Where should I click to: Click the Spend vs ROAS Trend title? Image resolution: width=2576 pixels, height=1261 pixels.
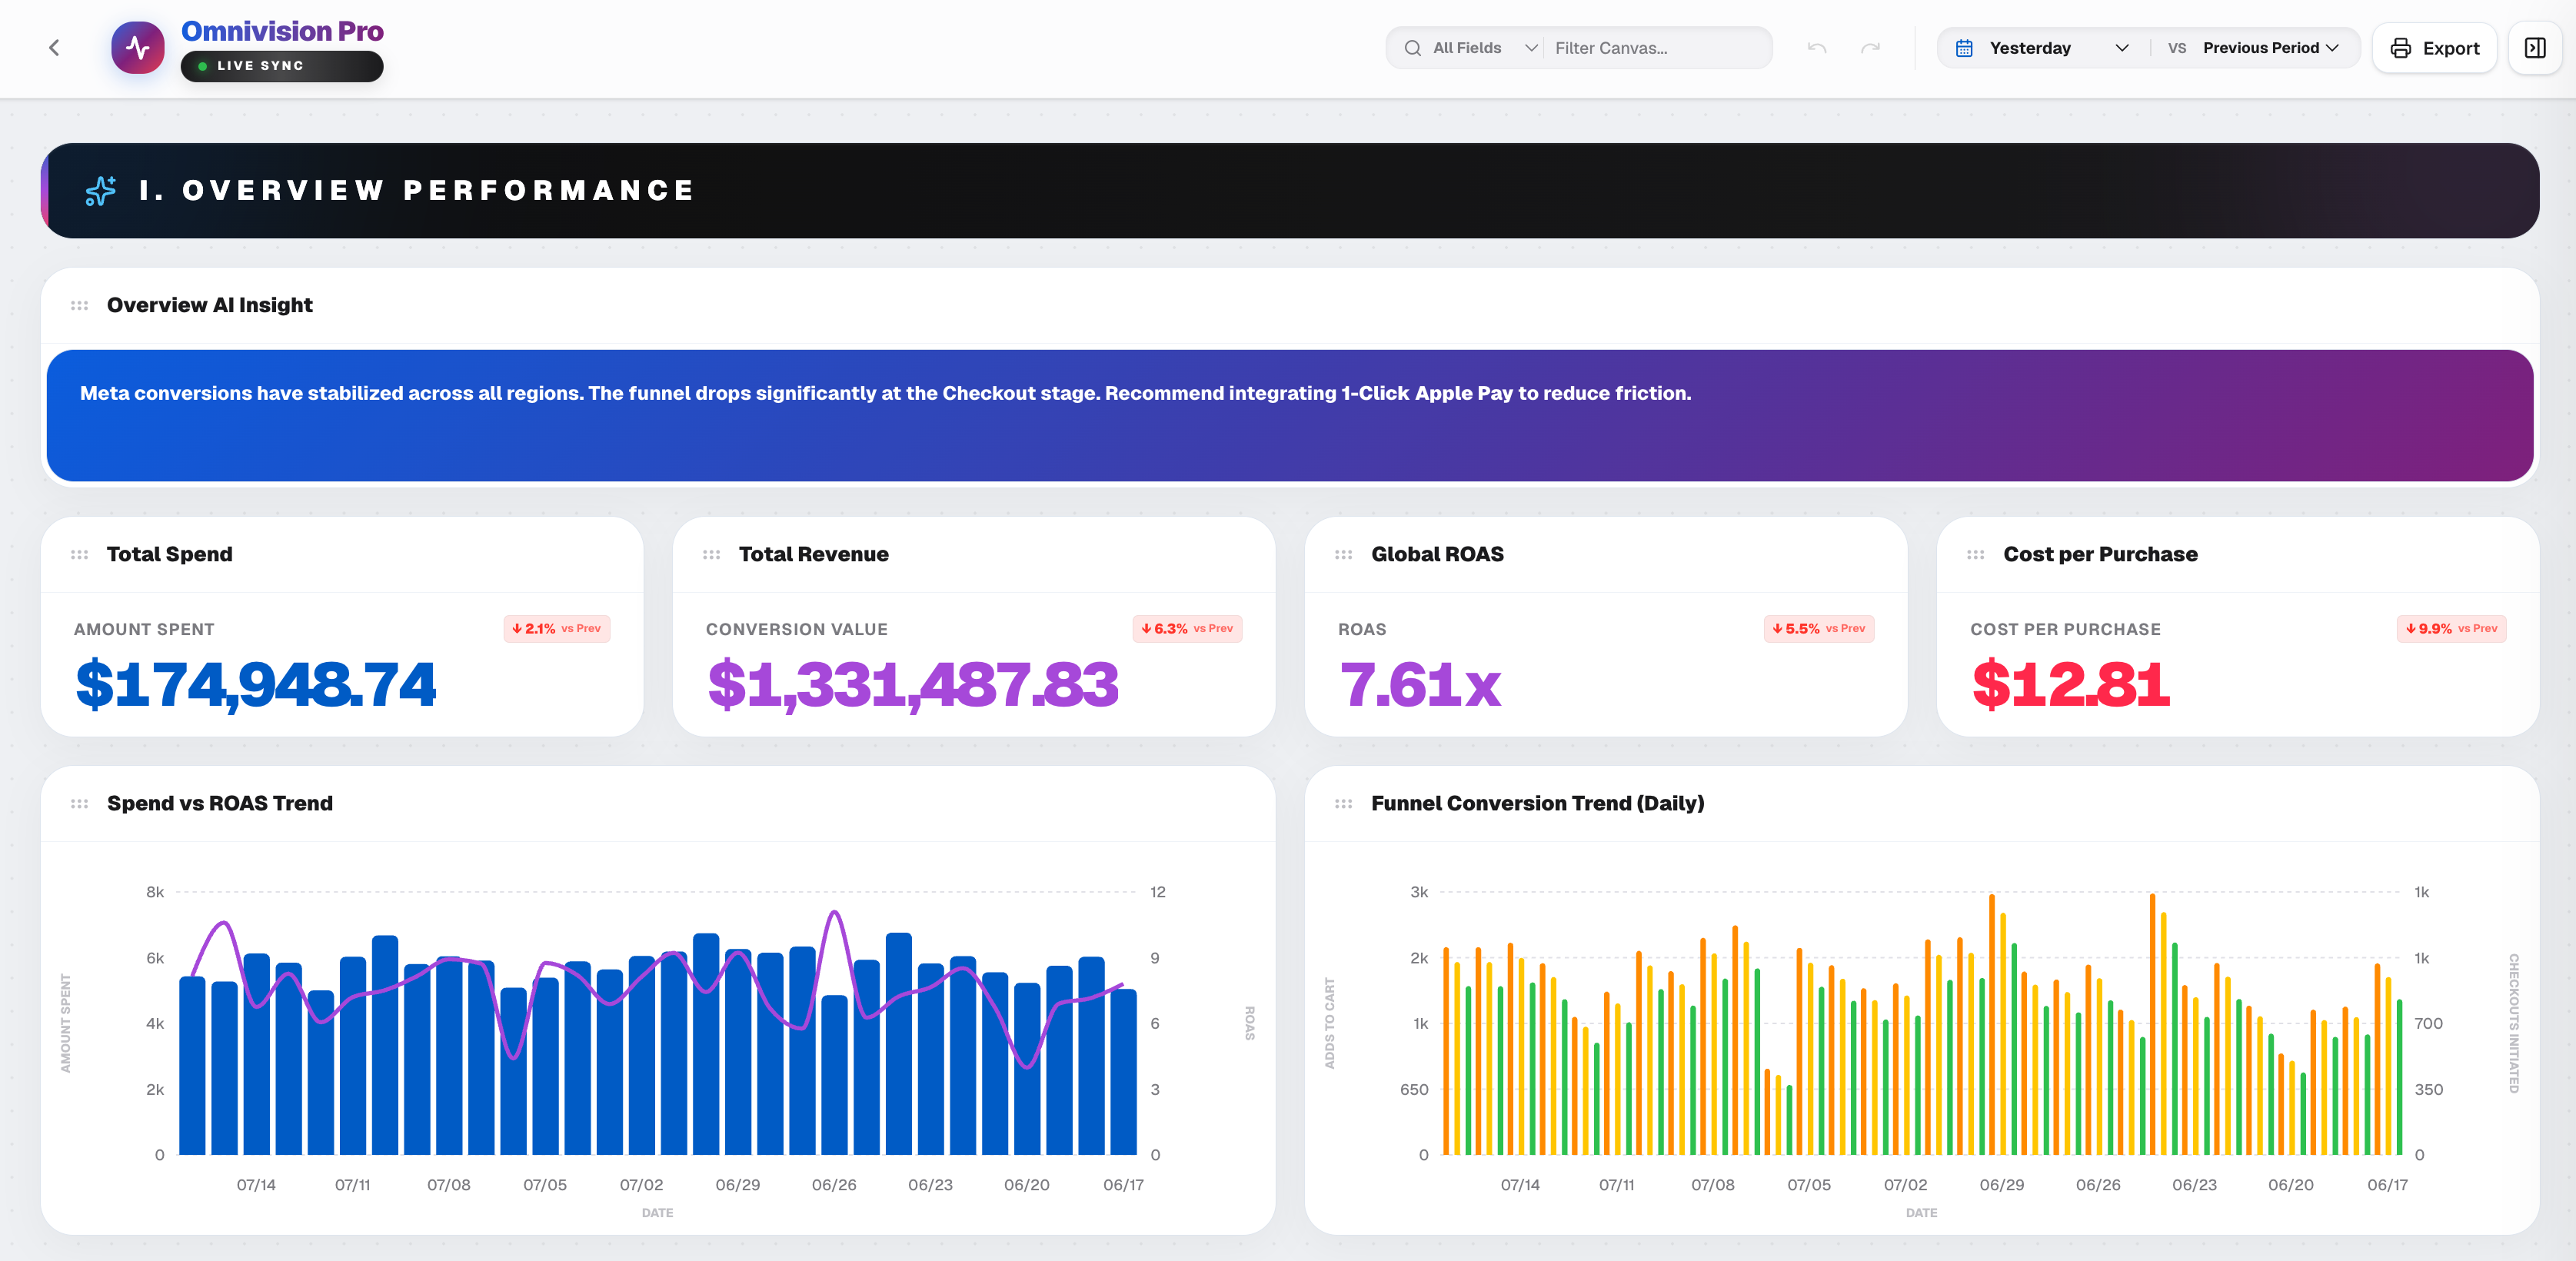click(x=220, y=803)
